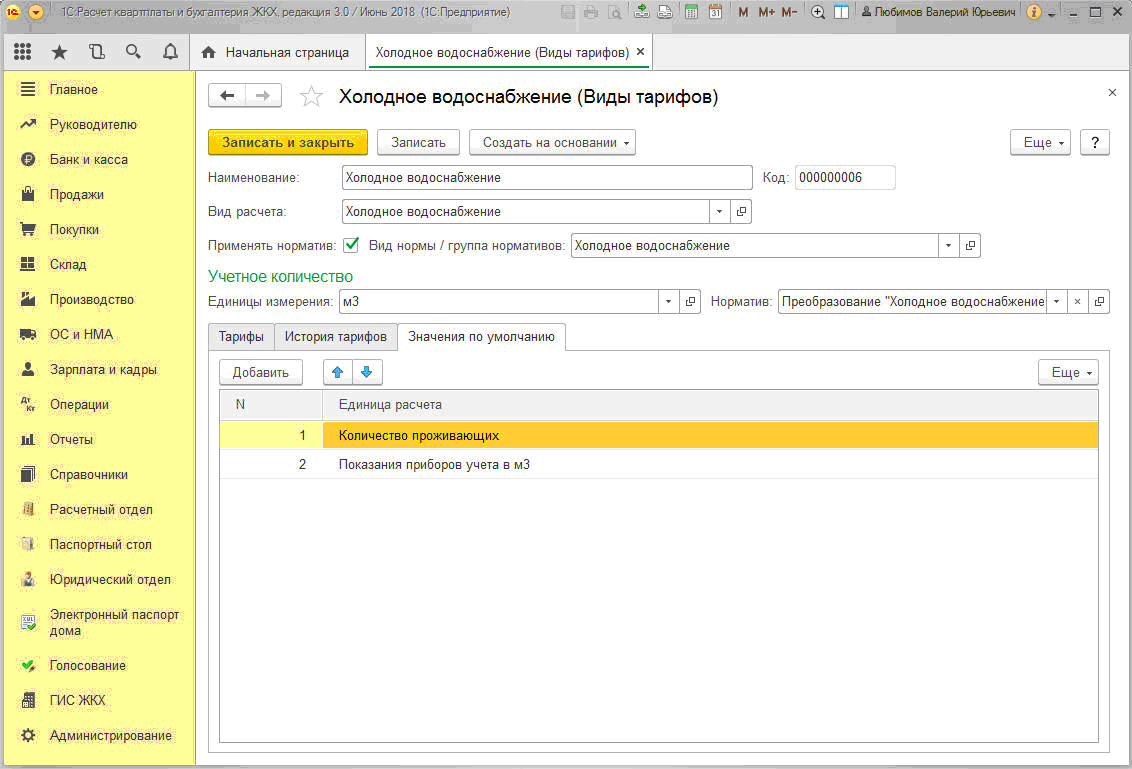The width and height of the screenshot is (1132, 769).
Task: Open the info icon in title bar
Action: pyautogui.click(x=1034, y=12)
